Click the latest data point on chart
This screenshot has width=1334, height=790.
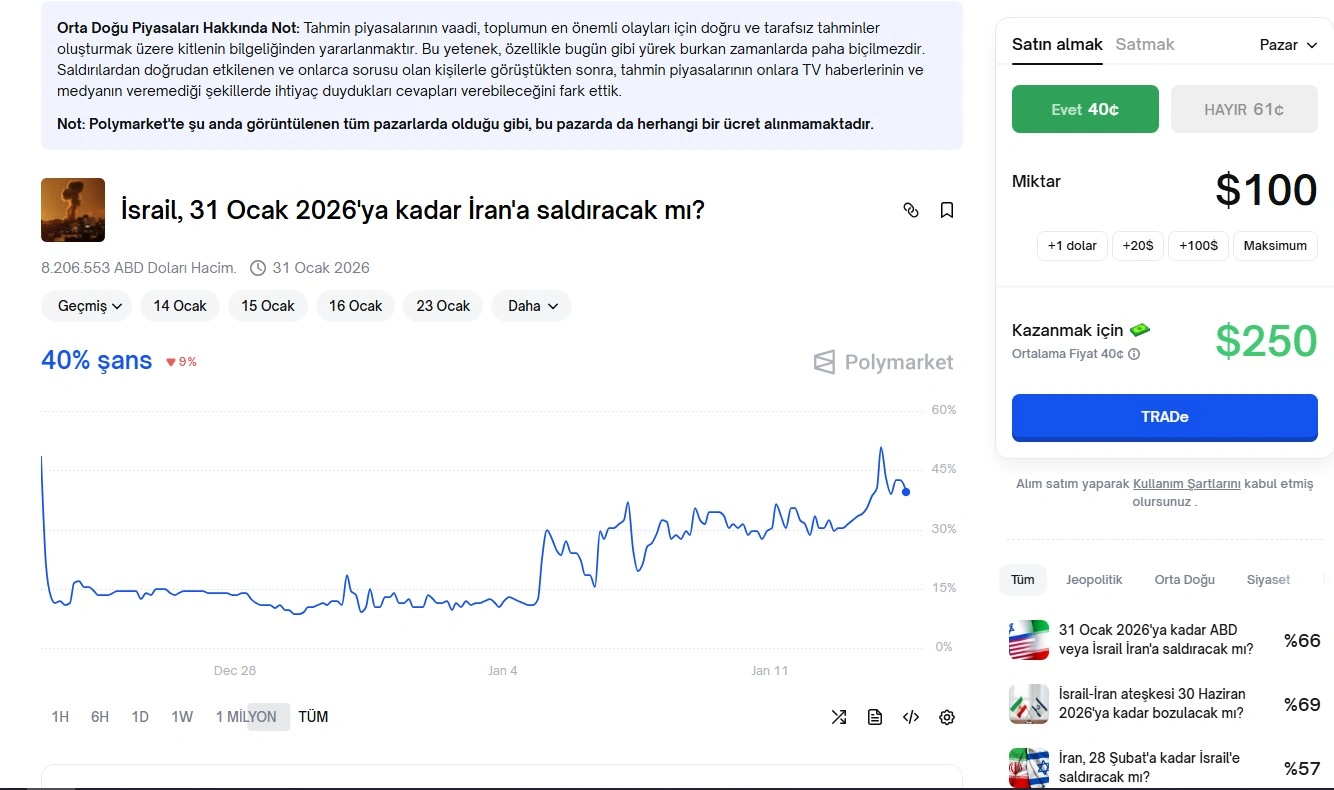pos(906,492)
